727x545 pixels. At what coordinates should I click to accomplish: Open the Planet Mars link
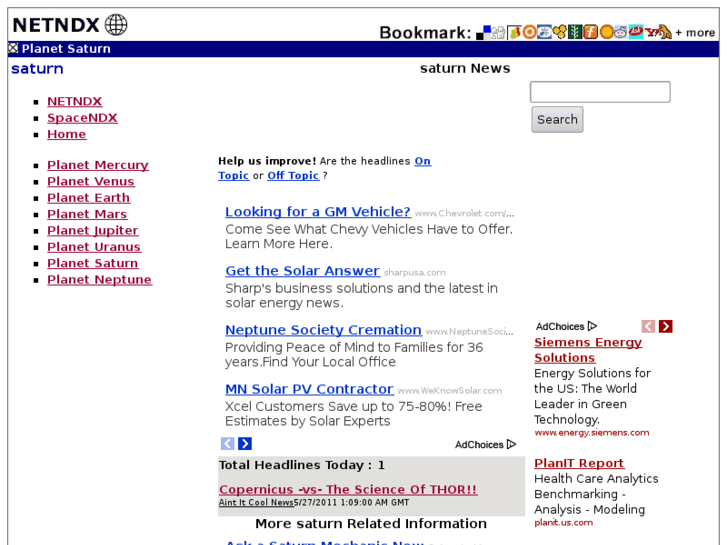point(87,214)
